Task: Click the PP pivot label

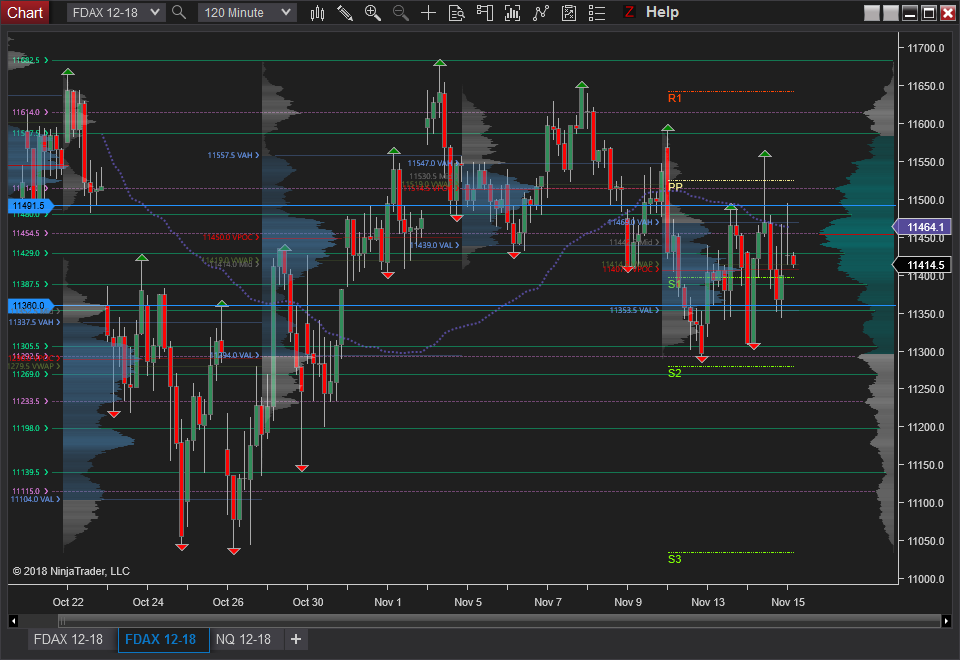Action: click(675, 187)
